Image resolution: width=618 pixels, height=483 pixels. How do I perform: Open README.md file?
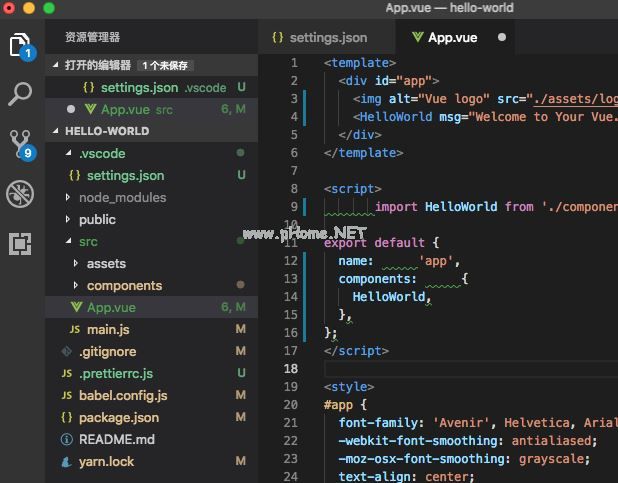[152, 439]
